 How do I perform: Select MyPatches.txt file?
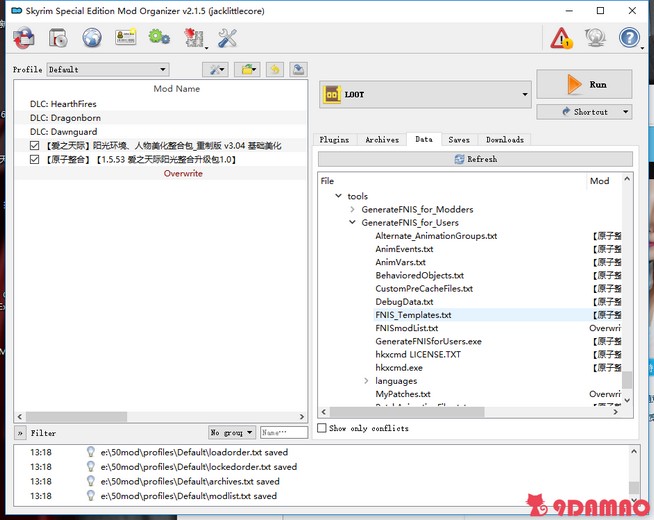pos(403,394)
